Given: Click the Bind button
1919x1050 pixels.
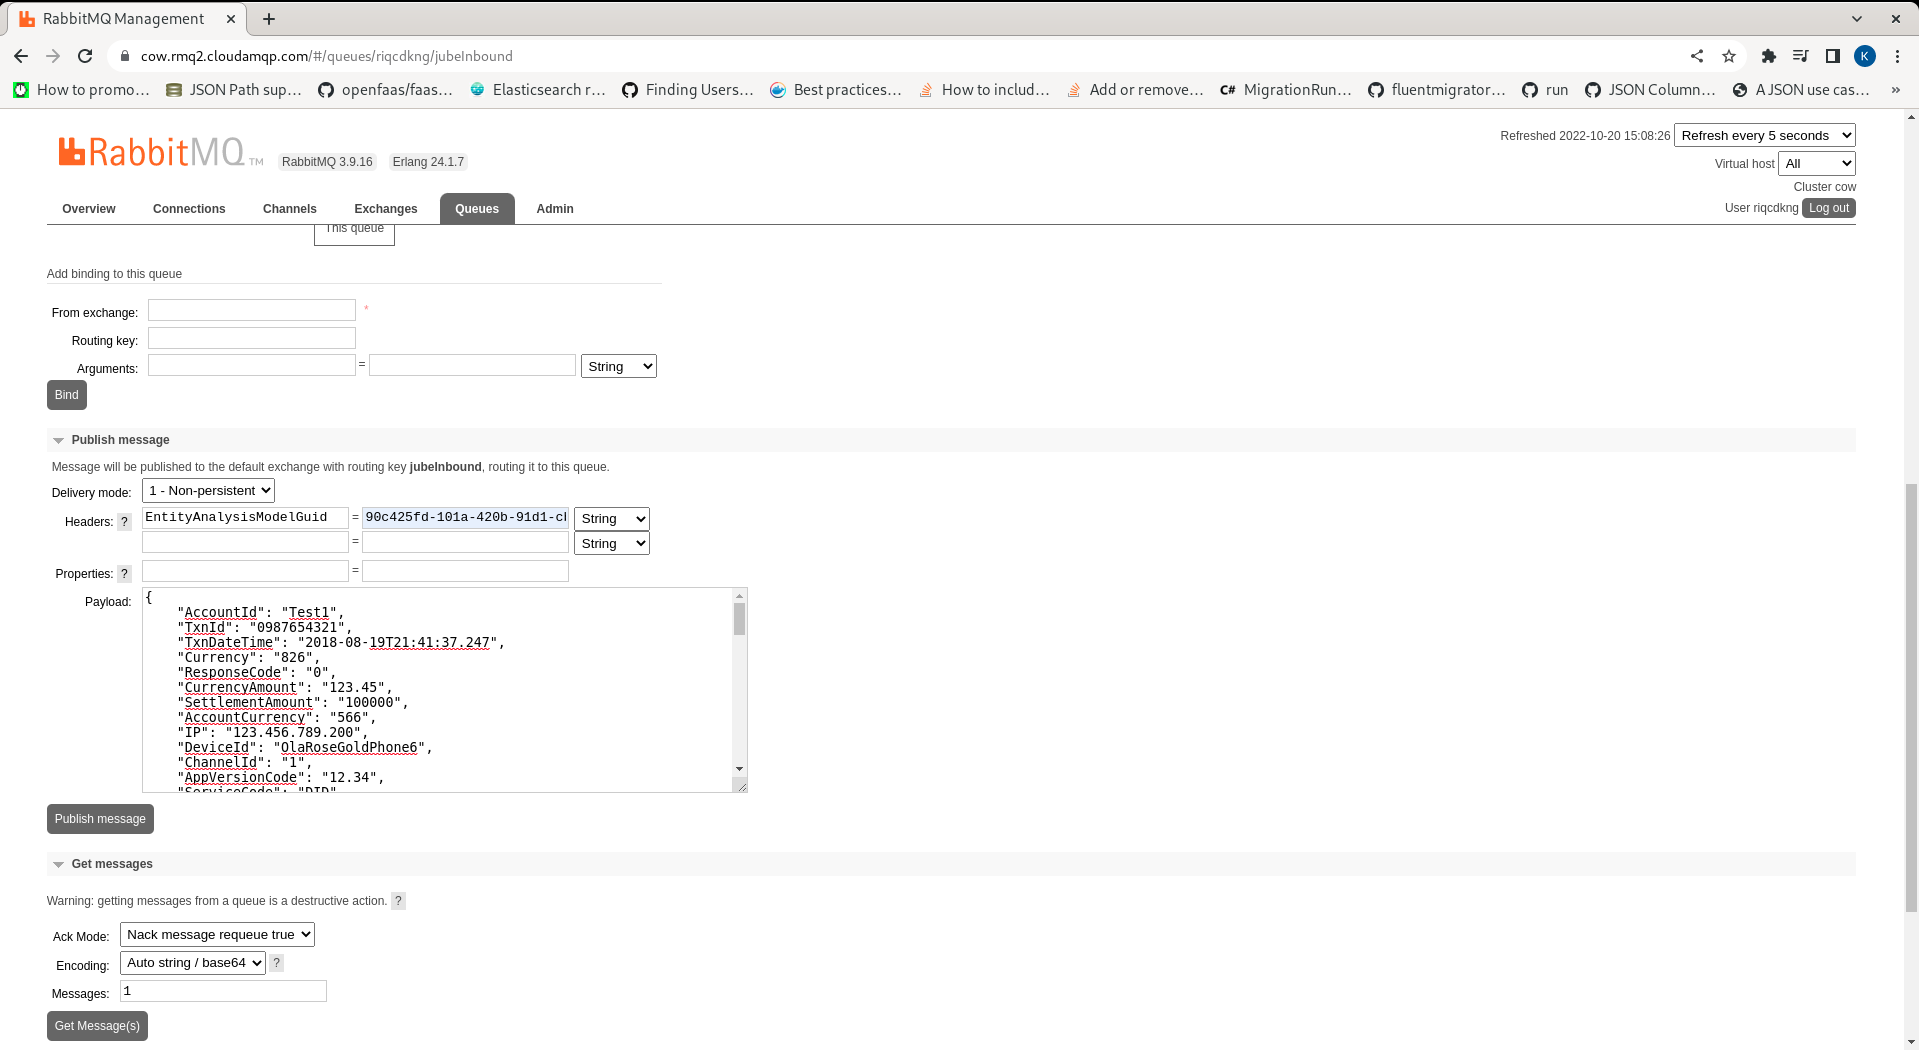Looking at the screenshot, I should (x=67, y=395).
